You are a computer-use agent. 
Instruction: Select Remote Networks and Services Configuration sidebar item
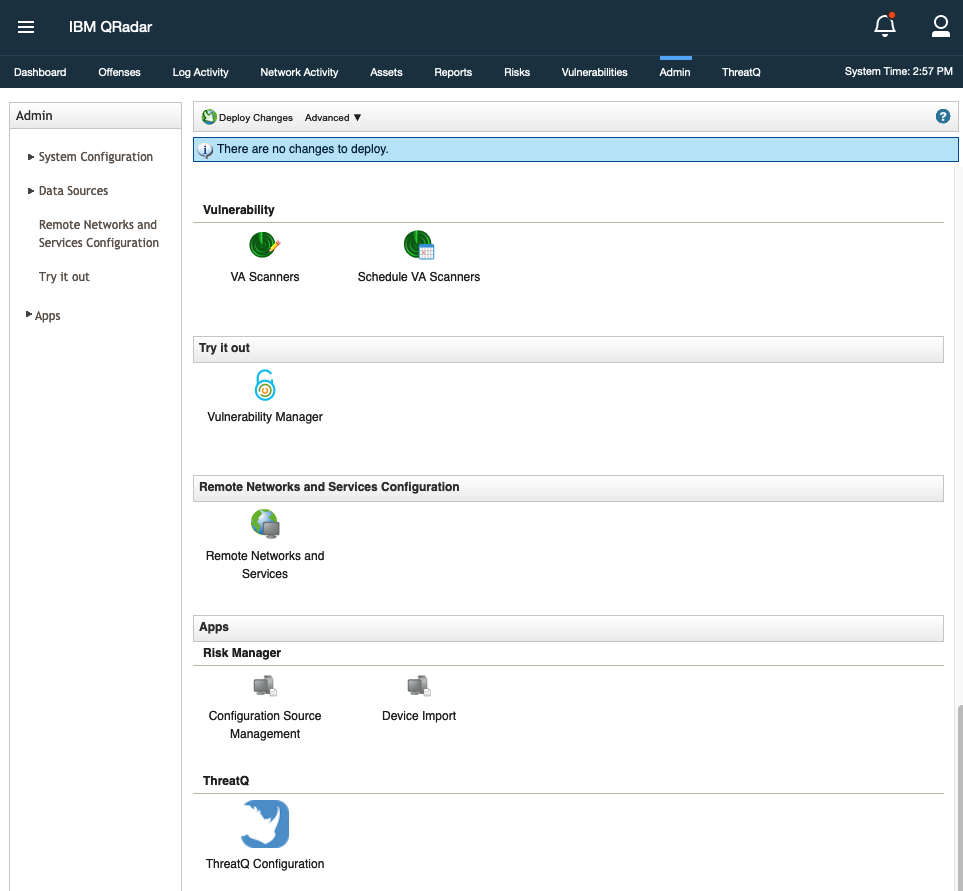coord(98,233)
